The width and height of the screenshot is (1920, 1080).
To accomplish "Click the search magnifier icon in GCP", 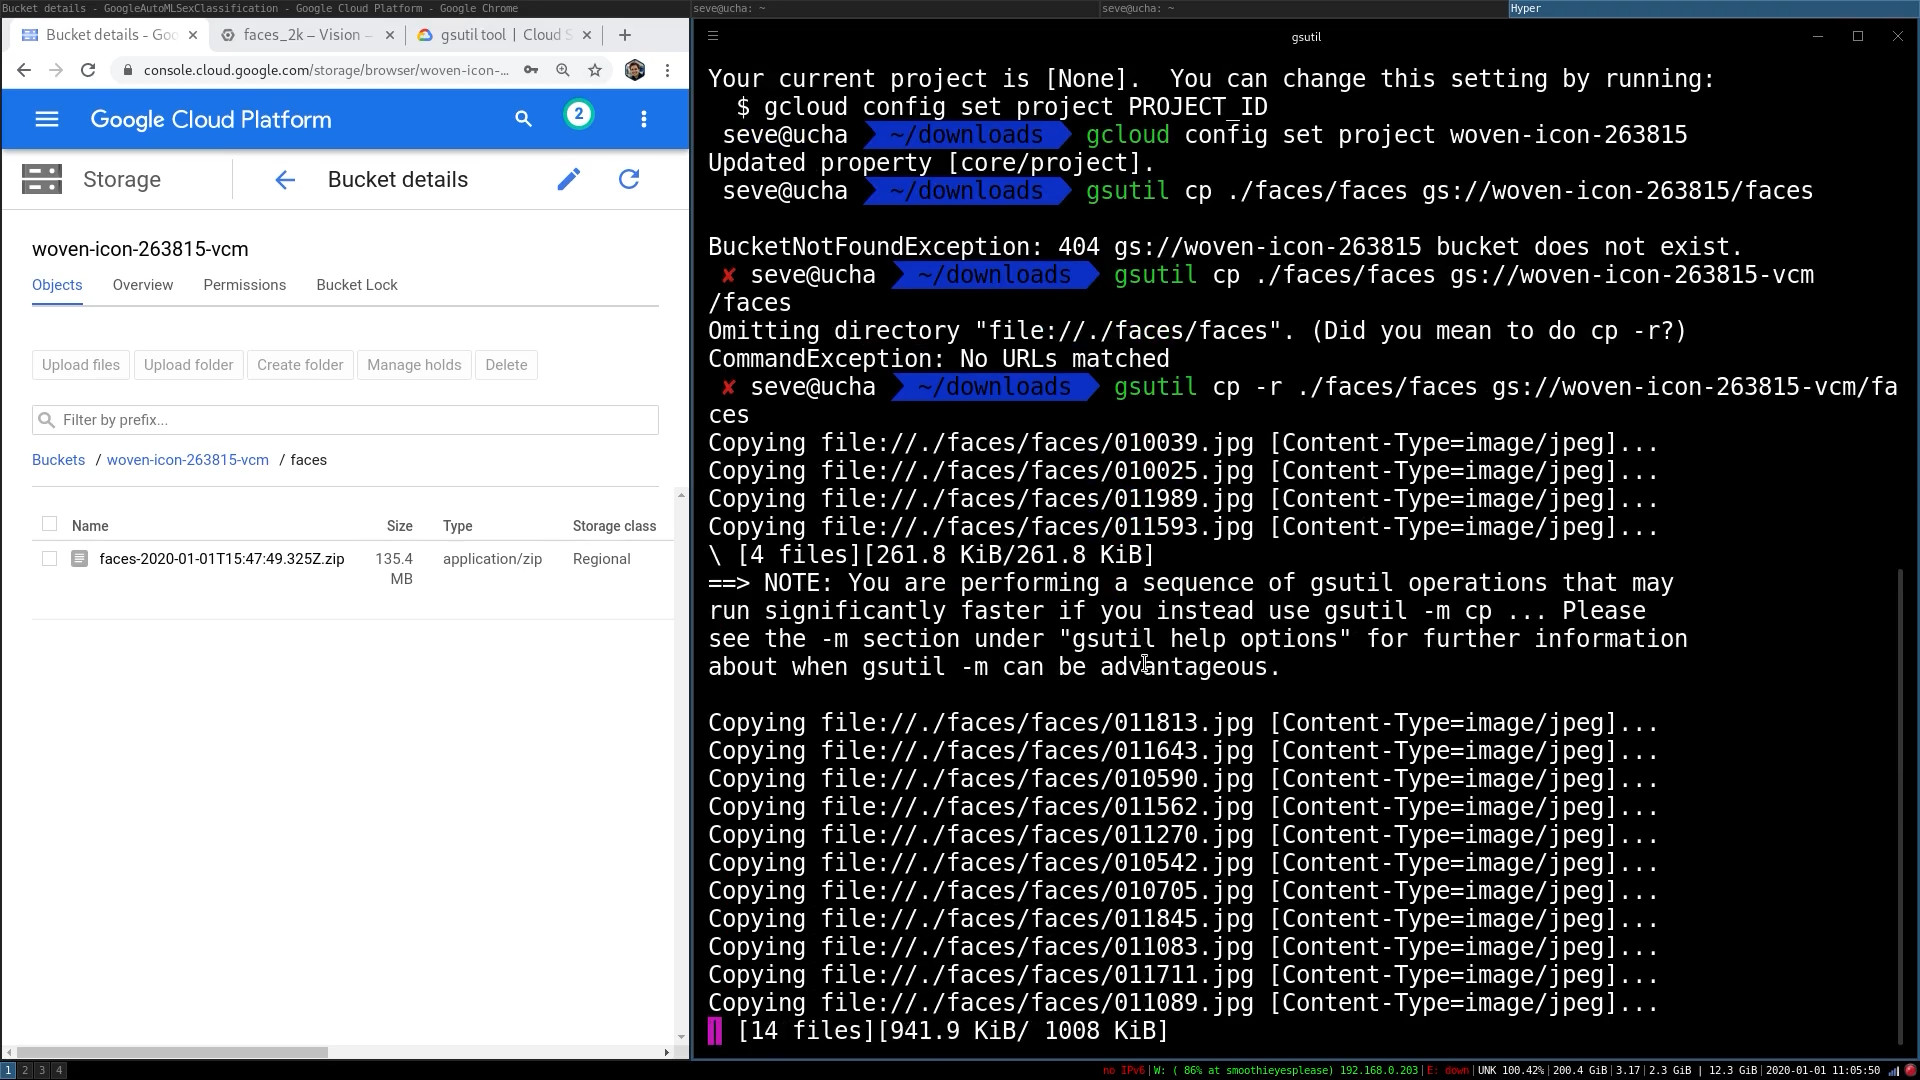I will [524, 119].
